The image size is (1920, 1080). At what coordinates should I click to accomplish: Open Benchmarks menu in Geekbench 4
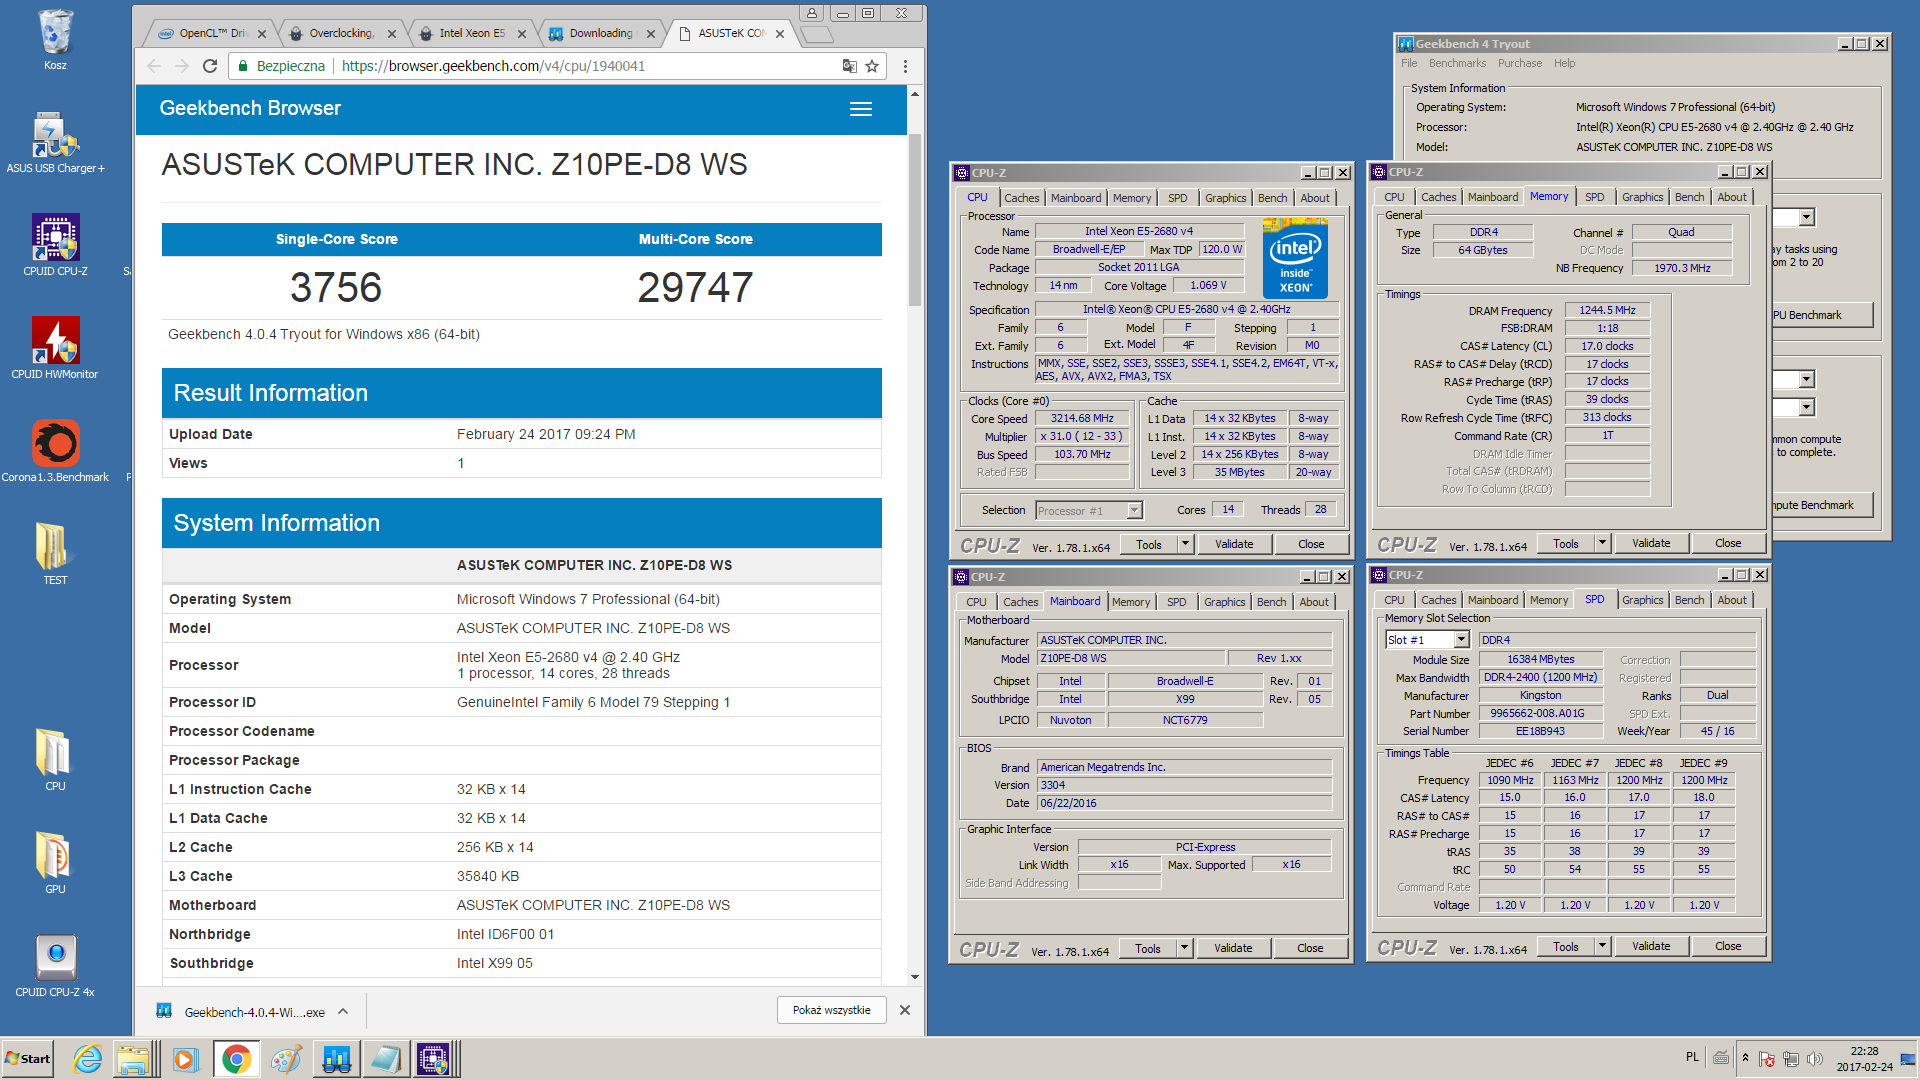click(1457, 63)
